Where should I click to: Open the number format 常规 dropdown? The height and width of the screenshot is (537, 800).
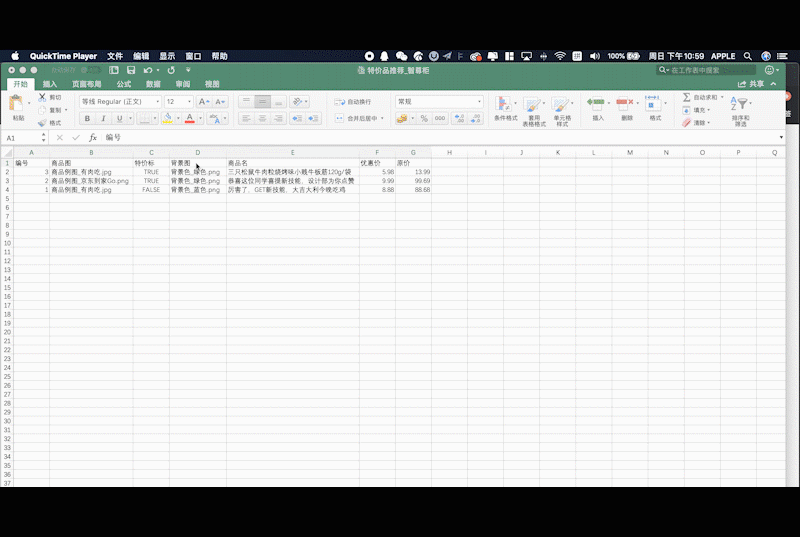[x=479, y=101]
